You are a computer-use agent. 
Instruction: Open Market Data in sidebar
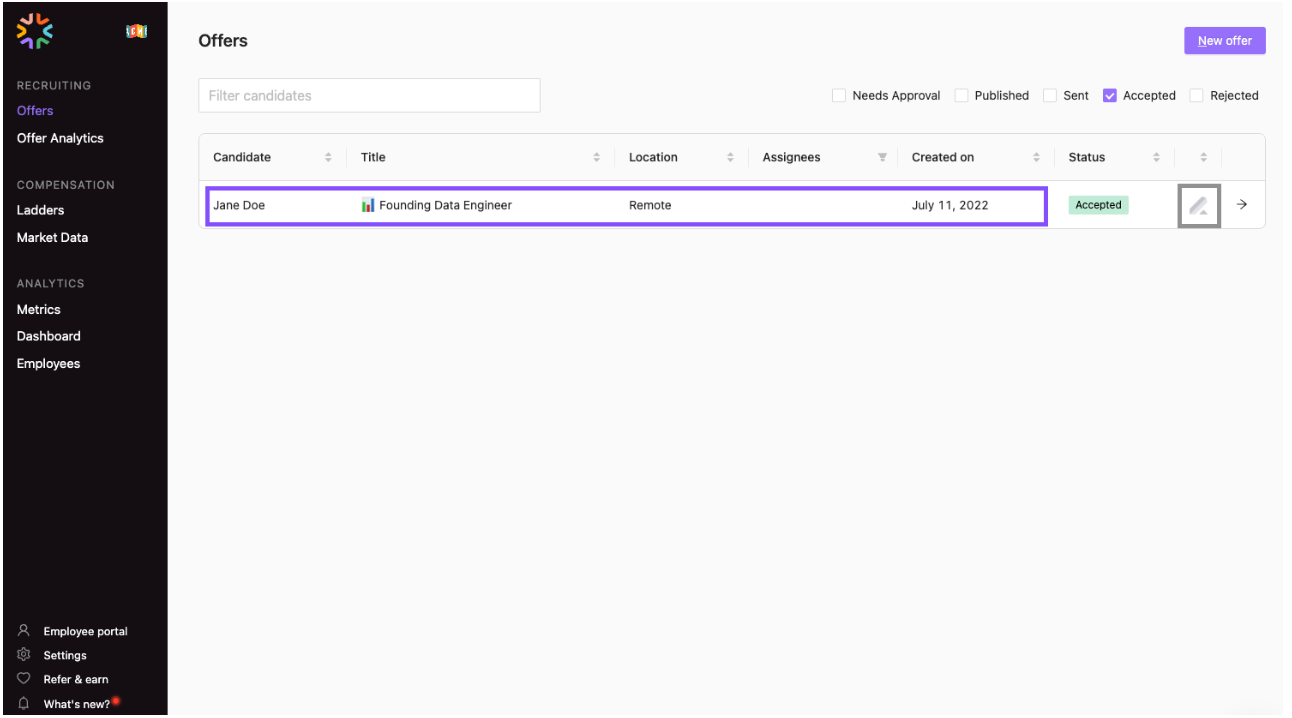pyautogui.click(x=52, y=237)
